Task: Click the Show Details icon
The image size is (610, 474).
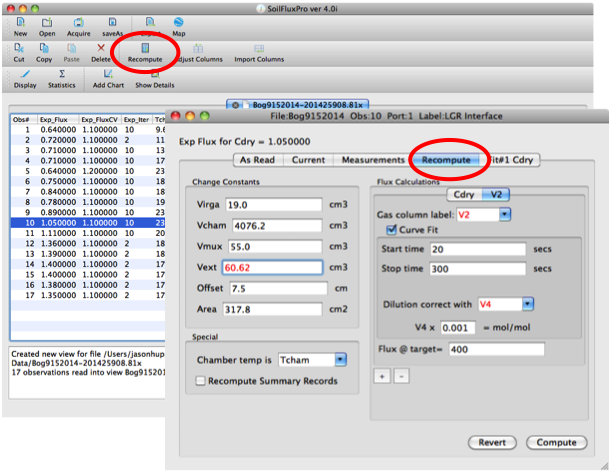Action: (x=154, y=79)
